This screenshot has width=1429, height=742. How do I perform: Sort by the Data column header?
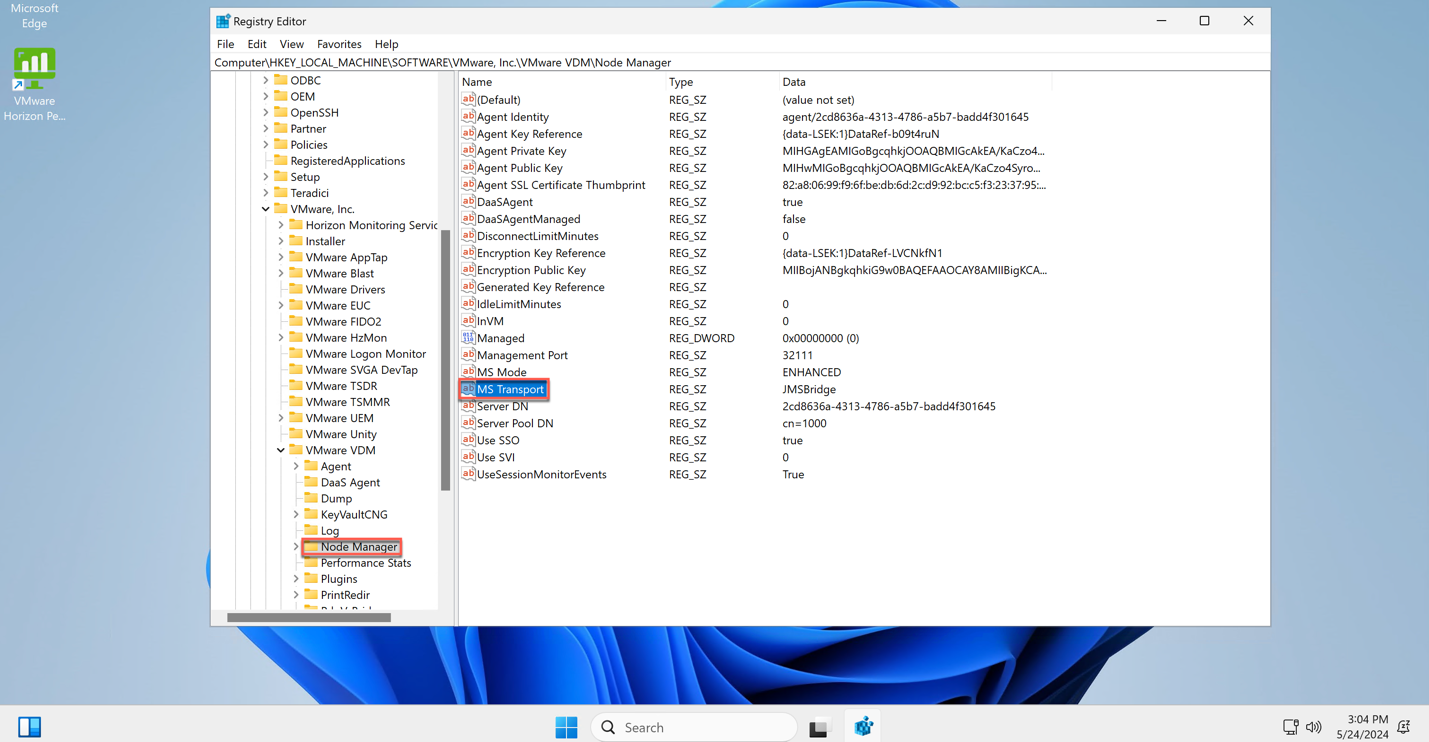[915, 82]
